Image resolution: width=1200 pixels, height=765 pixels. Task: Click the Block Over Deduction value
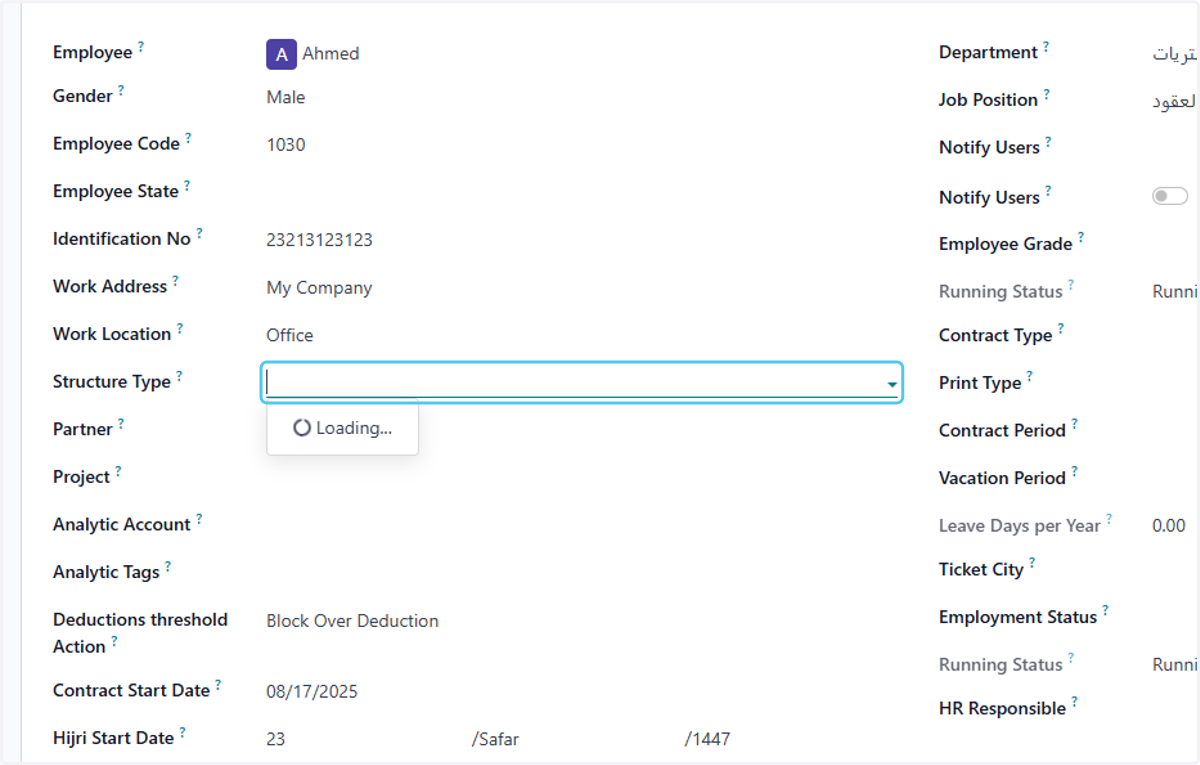point(352,621)
